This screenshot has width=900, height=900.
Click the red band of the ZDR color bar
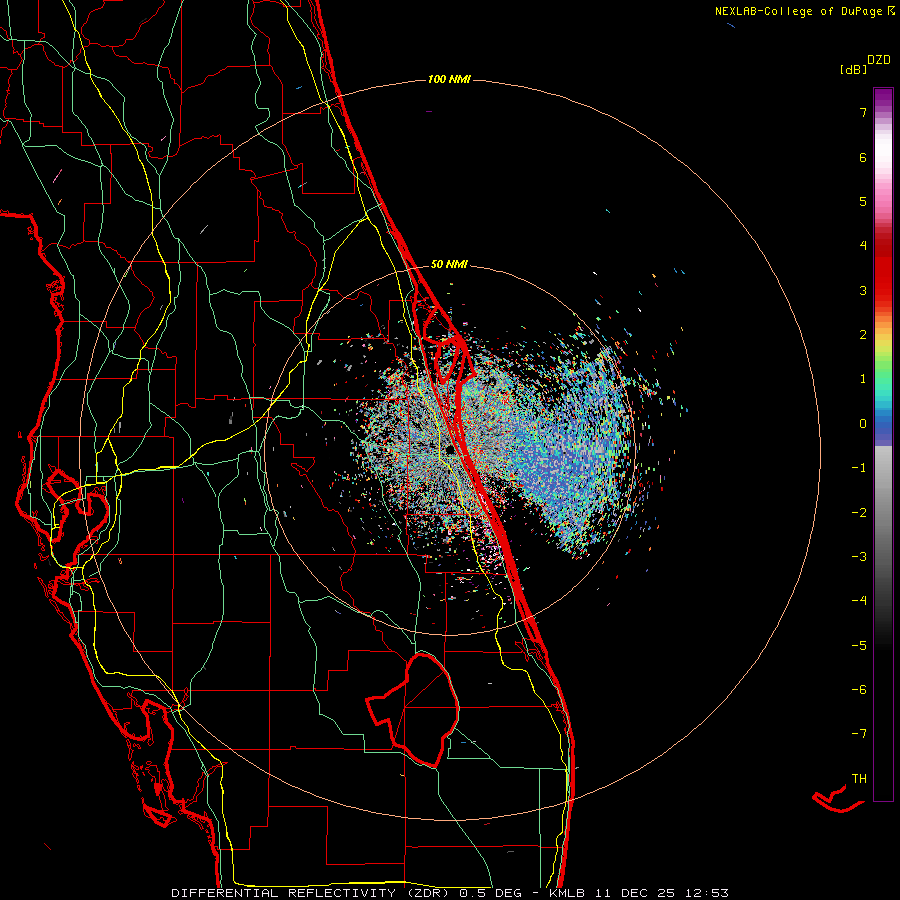(x=883, y=267)
